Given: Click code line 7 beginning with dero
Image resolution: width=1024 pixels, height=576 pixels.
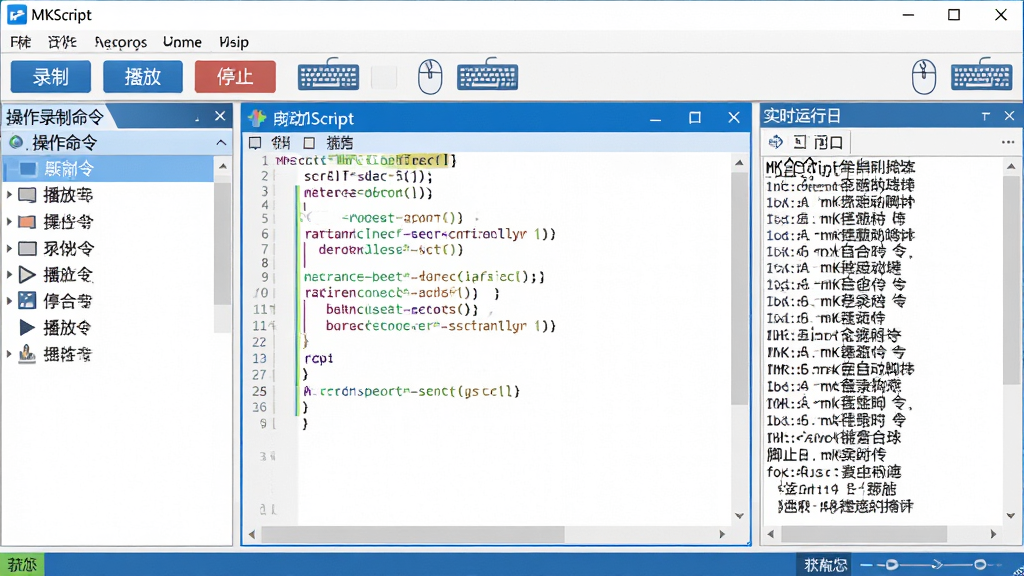Looking at the screenshot, I should coord(391,249).
